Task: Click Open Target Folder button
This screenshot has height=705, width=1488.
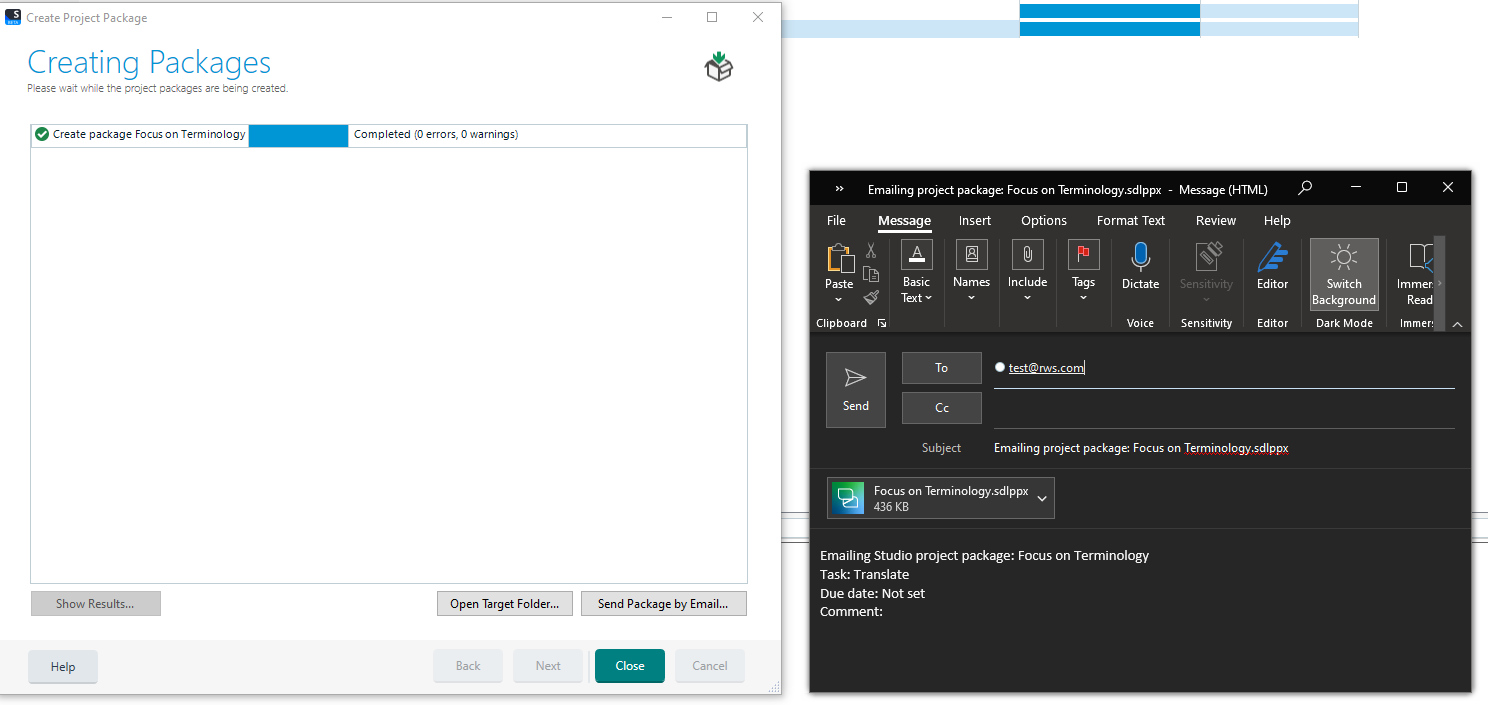Action: coord(505,603)
